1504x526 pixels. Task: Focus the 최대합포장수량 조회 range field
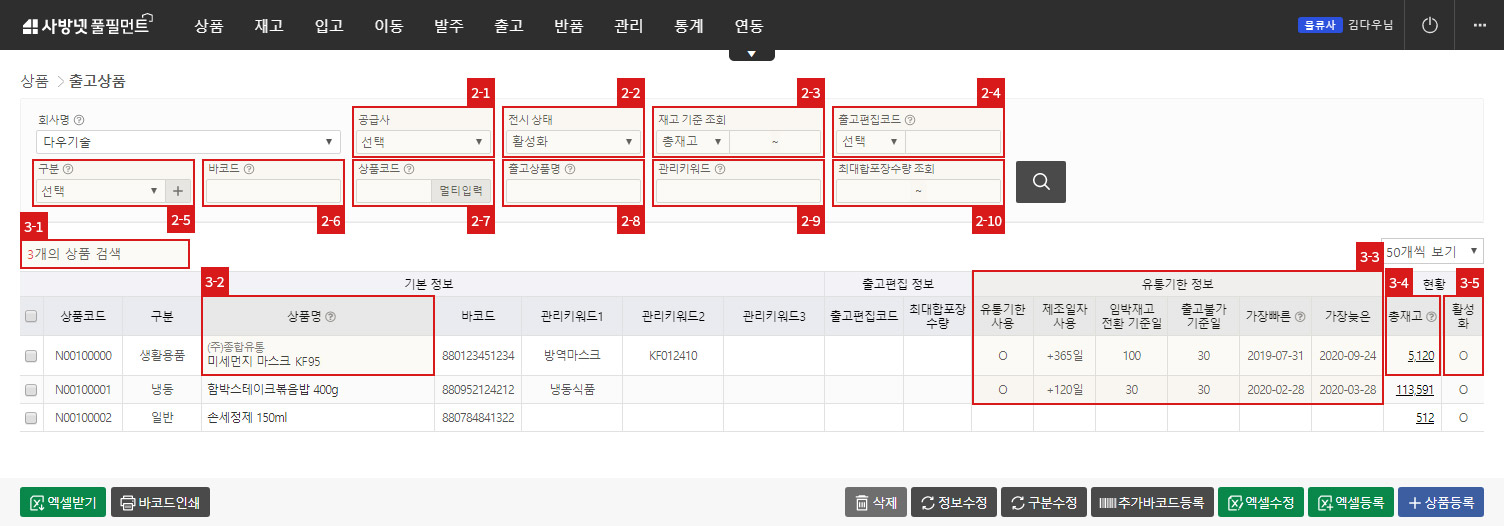918,190
